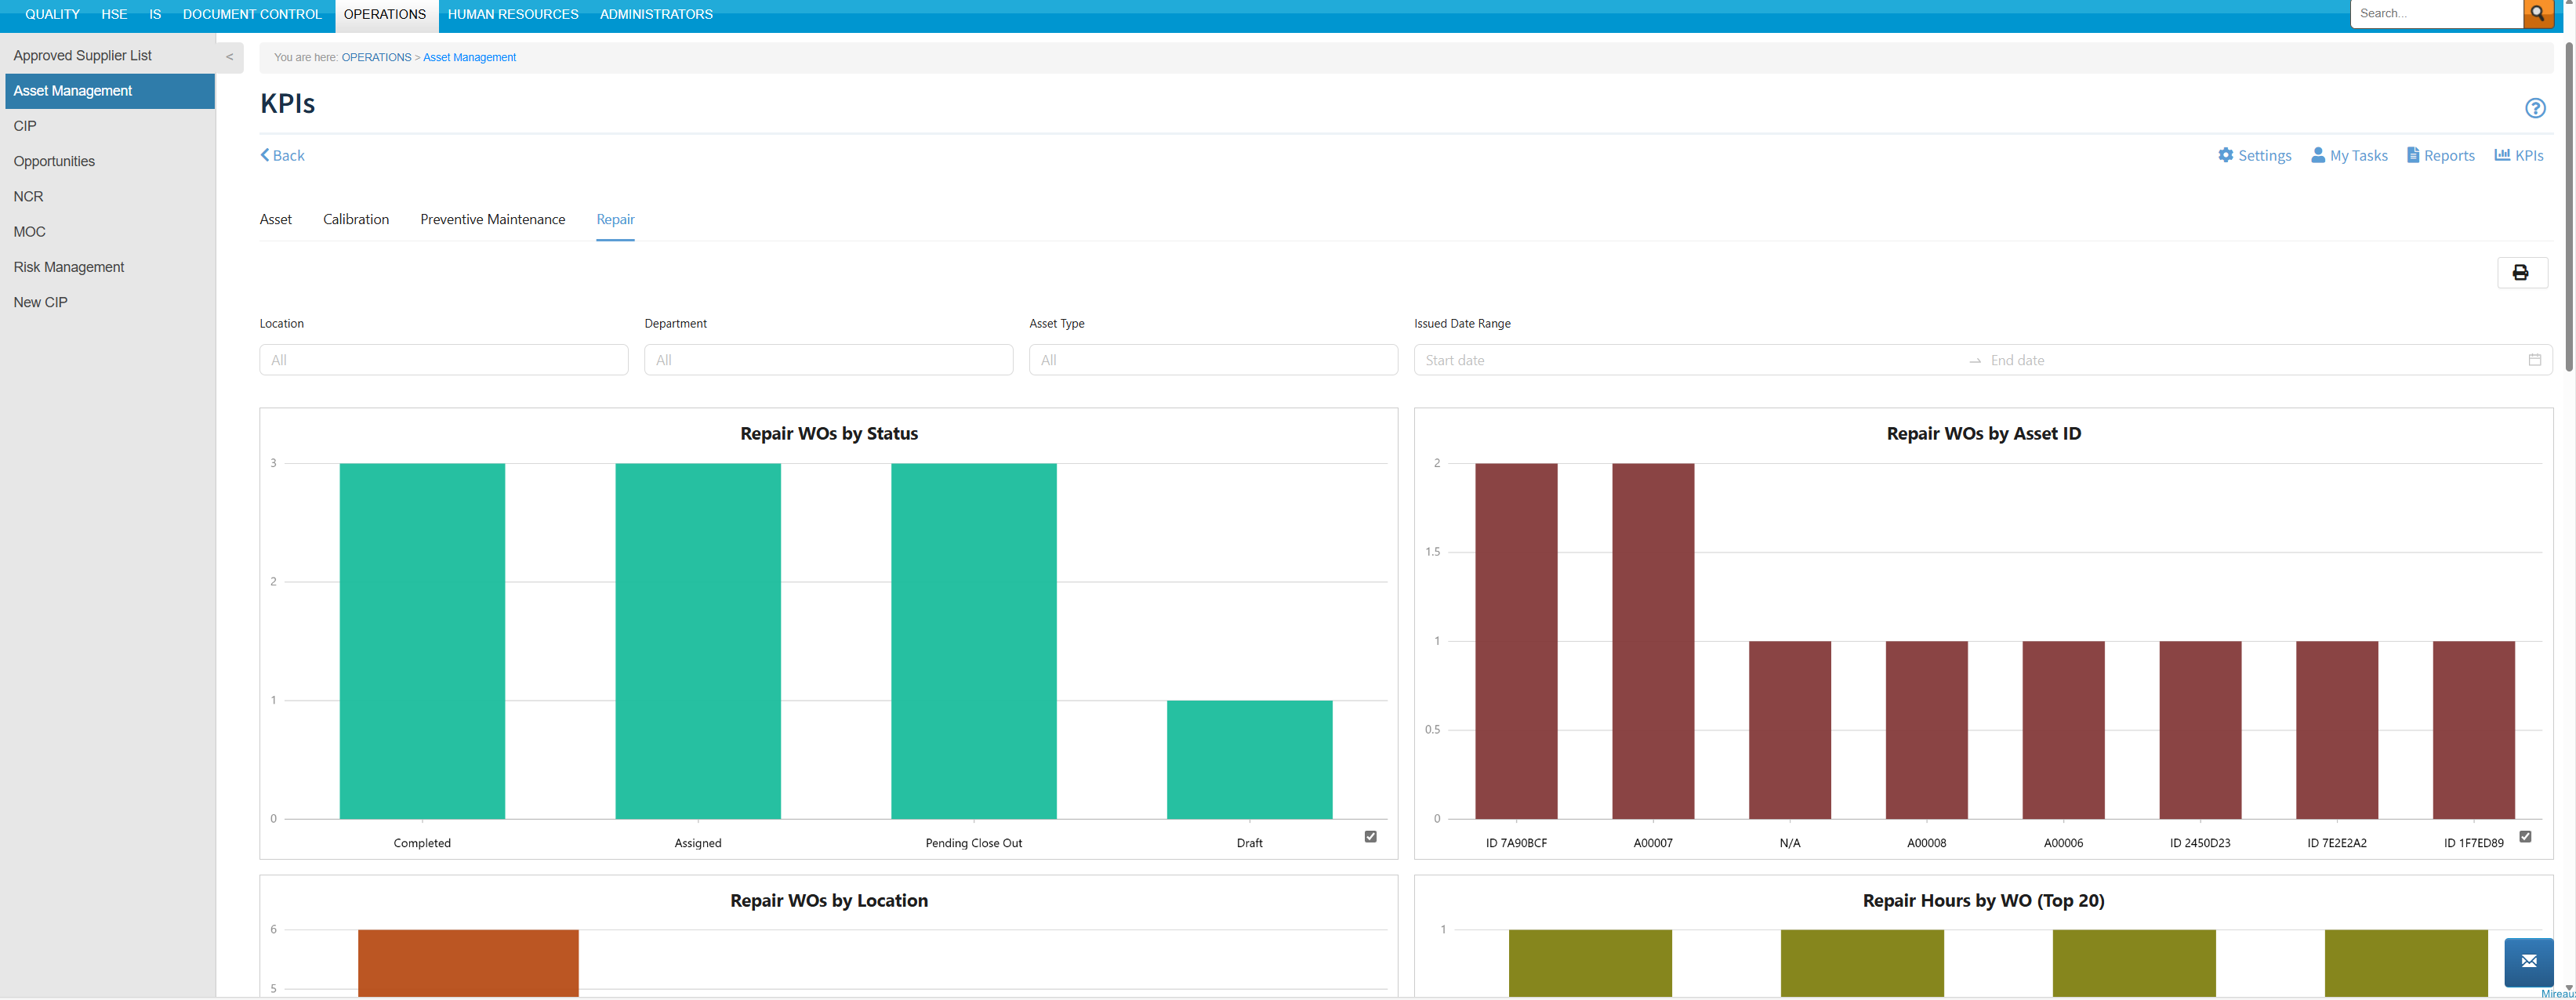Click the A00008 bar in Asset ID chart
Screen dimensions: 2576x1000
(1927, 730)
